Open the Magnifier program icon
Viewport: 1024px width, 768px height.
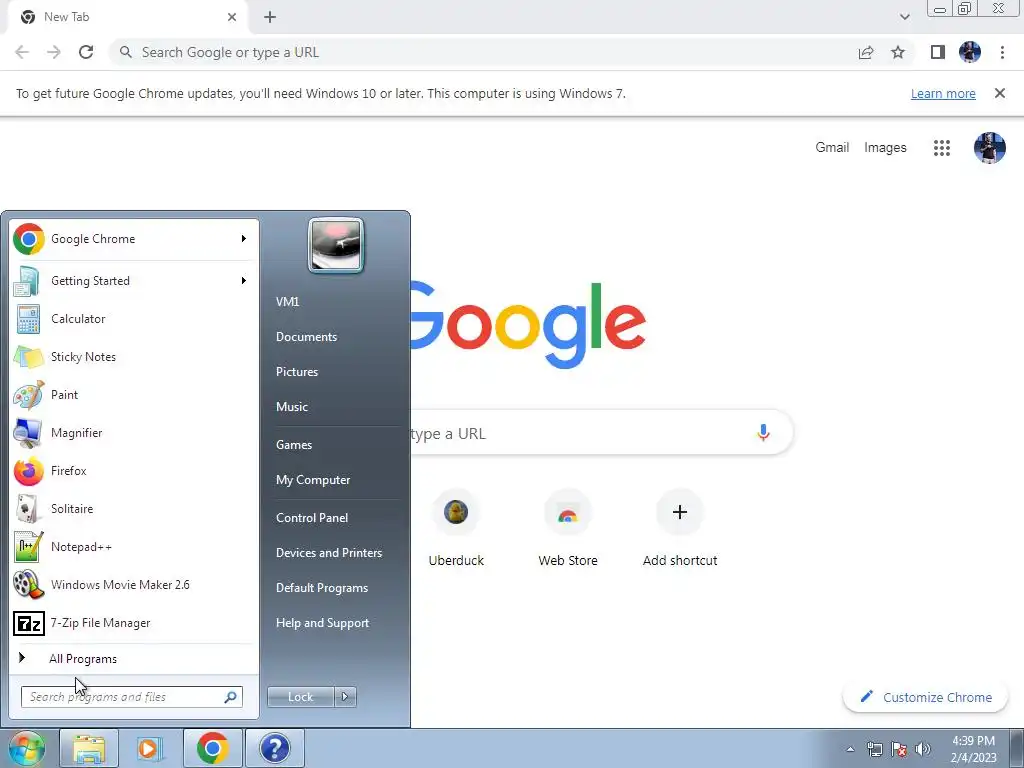[27, 433]
